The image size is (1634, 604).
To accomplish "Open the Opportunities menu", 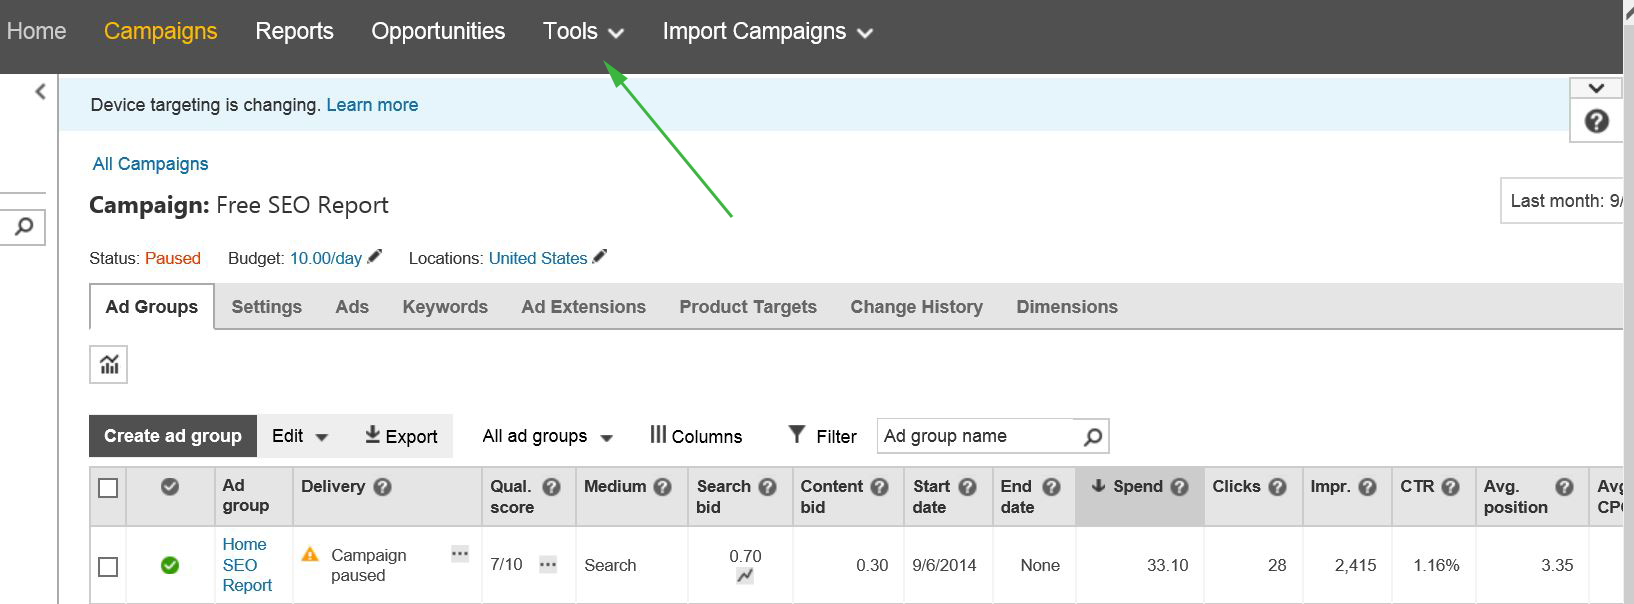I will 438,32.
